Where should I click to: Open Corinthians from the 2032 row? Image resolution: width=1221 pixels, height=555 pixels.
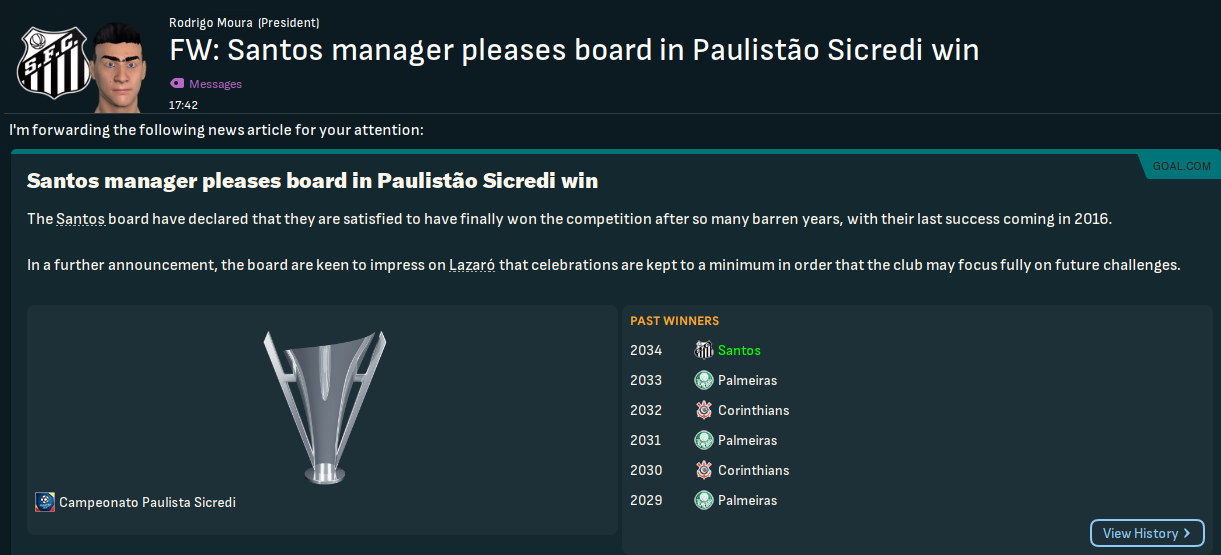(x=753, y=410)
